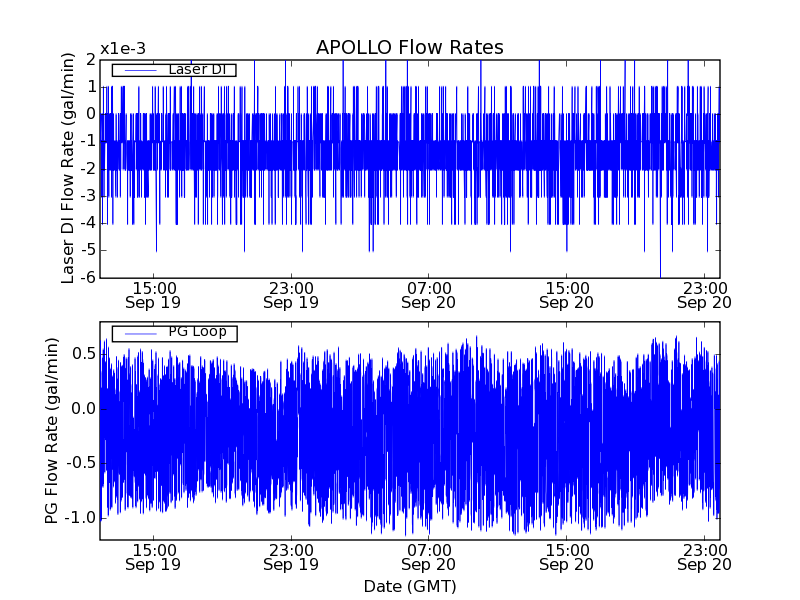Click the "-5" tick on Laser DI axis

[x=88, y=251]
